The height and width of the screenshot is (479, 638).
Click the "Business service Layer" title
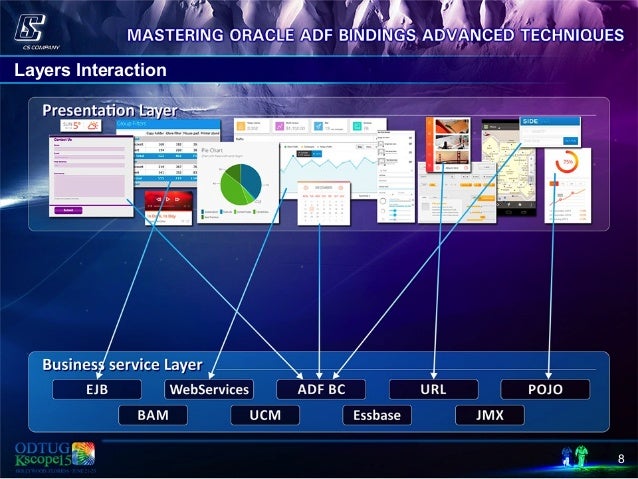click(x=122, y=365)
